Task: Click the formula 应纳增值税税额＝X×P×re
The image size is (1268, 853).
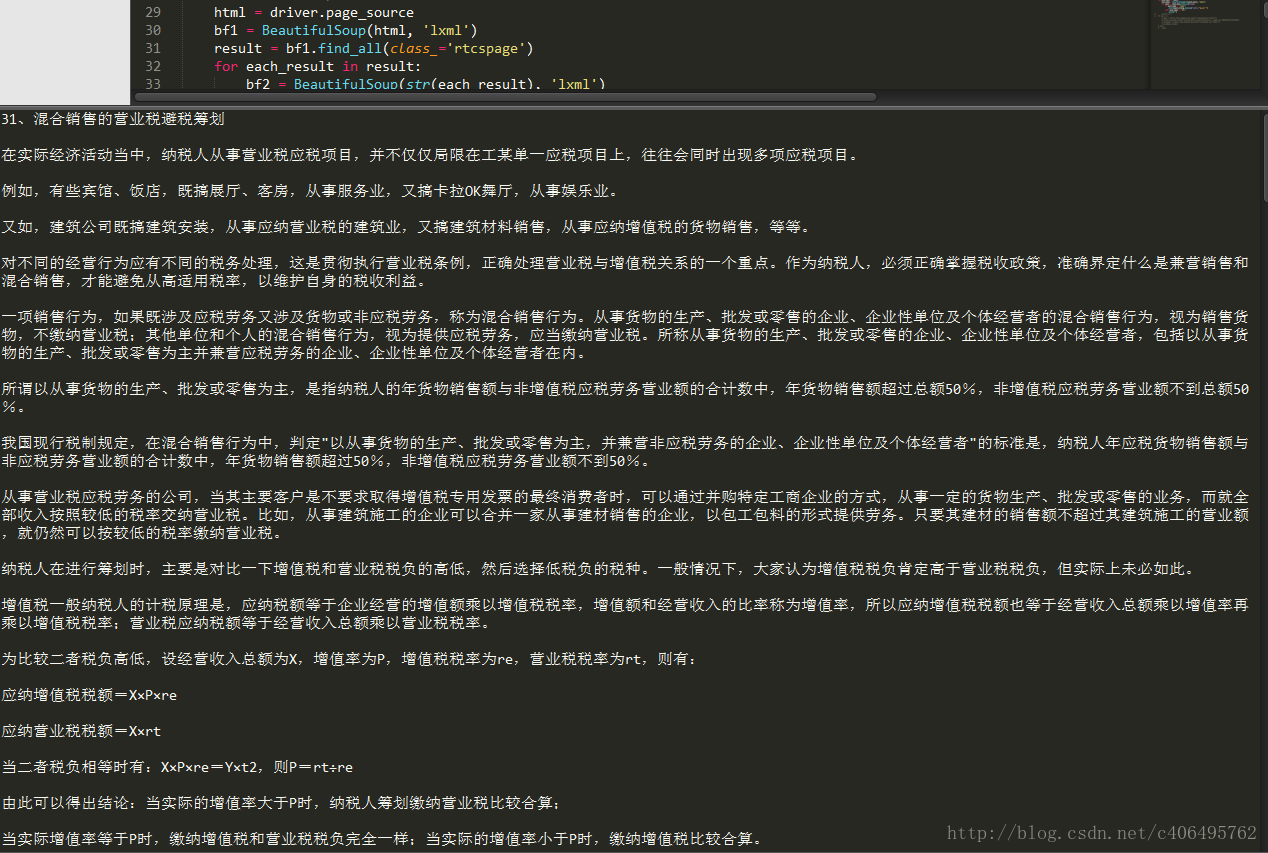Action: click(x=89, y=695)
